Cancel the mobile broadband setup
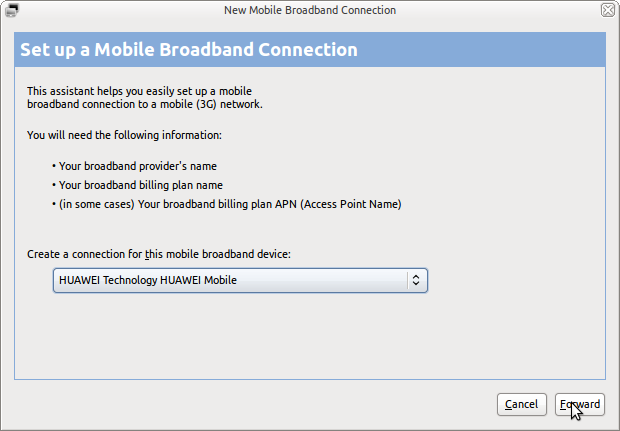Image resolution: width=620 pixels, height=431 pixels. click(522, 405)
